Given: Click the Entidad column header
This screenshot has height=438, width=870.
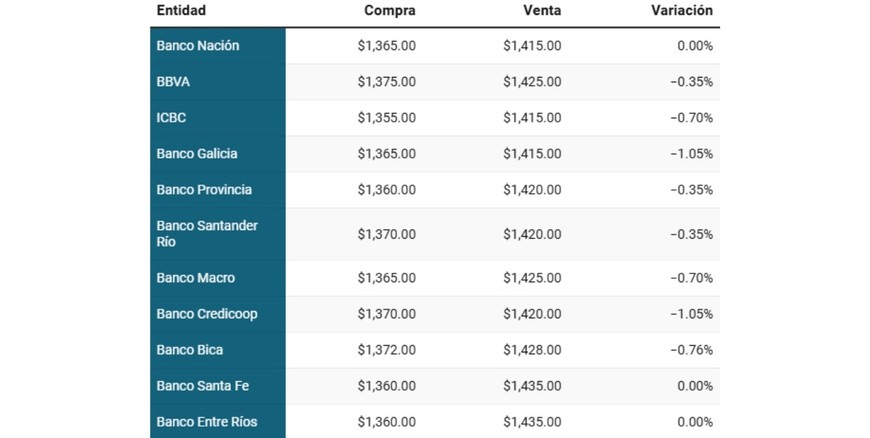Looking at the screenshot, I should (181, 11).
